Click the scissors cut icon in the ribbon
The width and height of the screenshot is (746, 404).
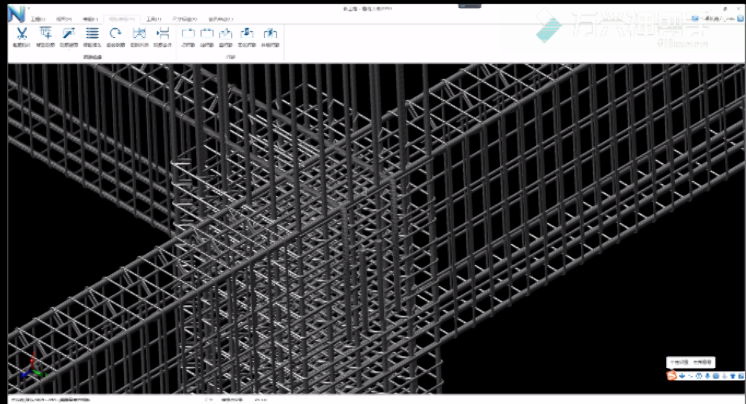(x=21, y=34)
